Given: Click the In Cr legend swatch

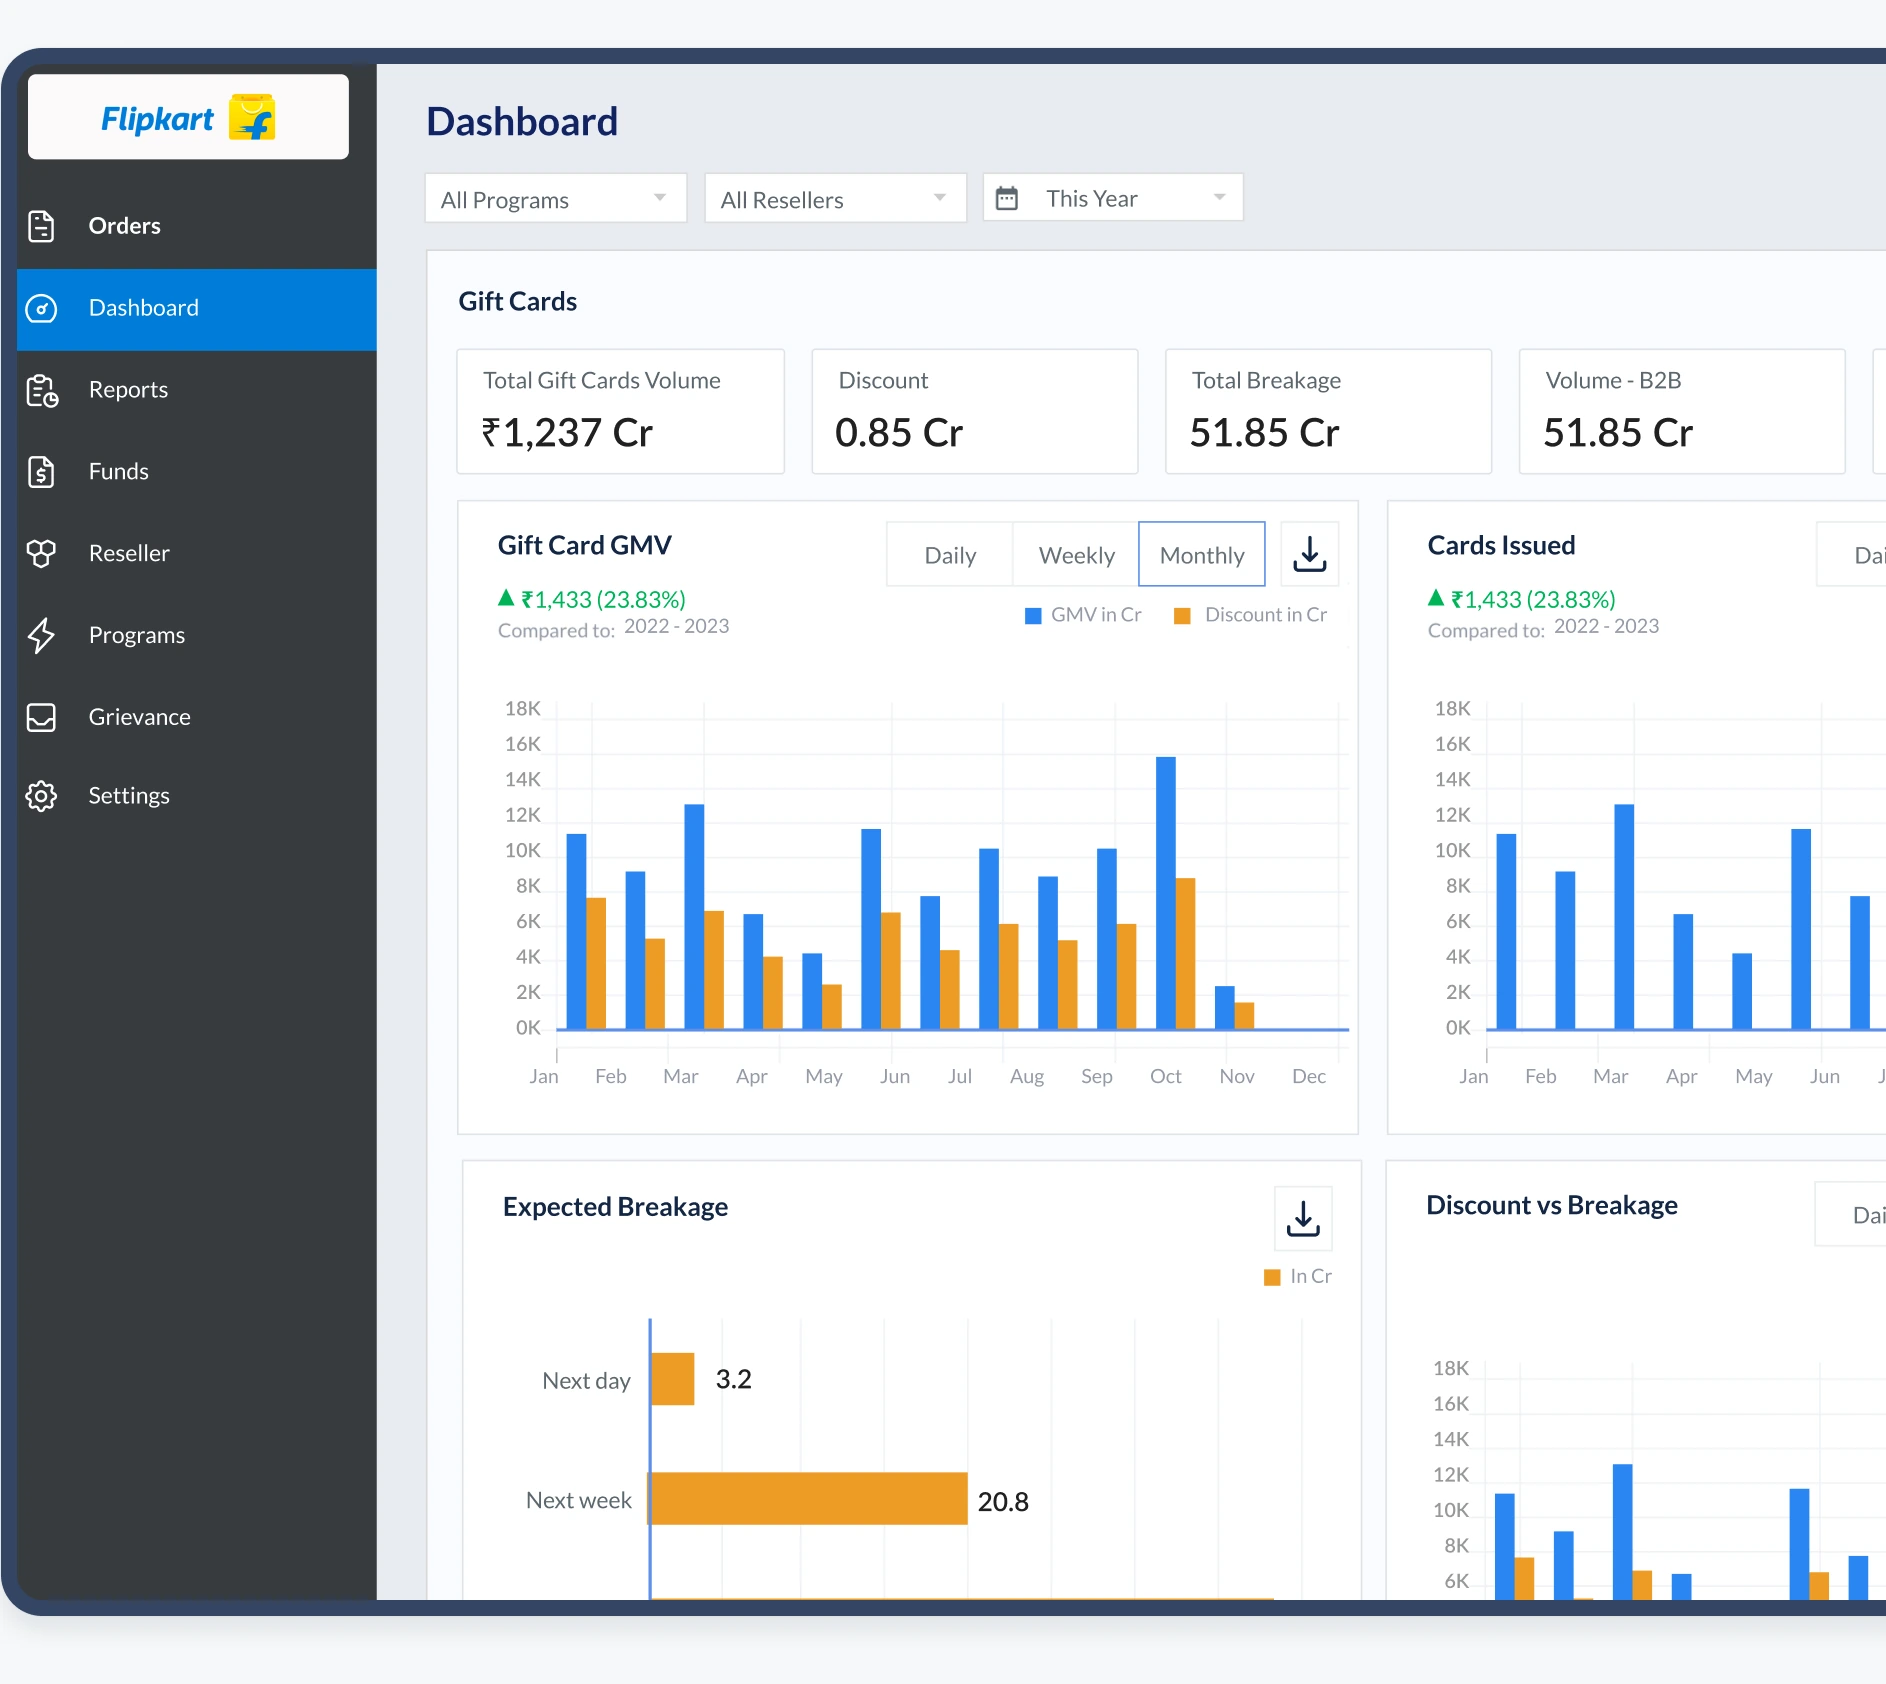Looking at the screenshot, I should tap(1272, 1277).
